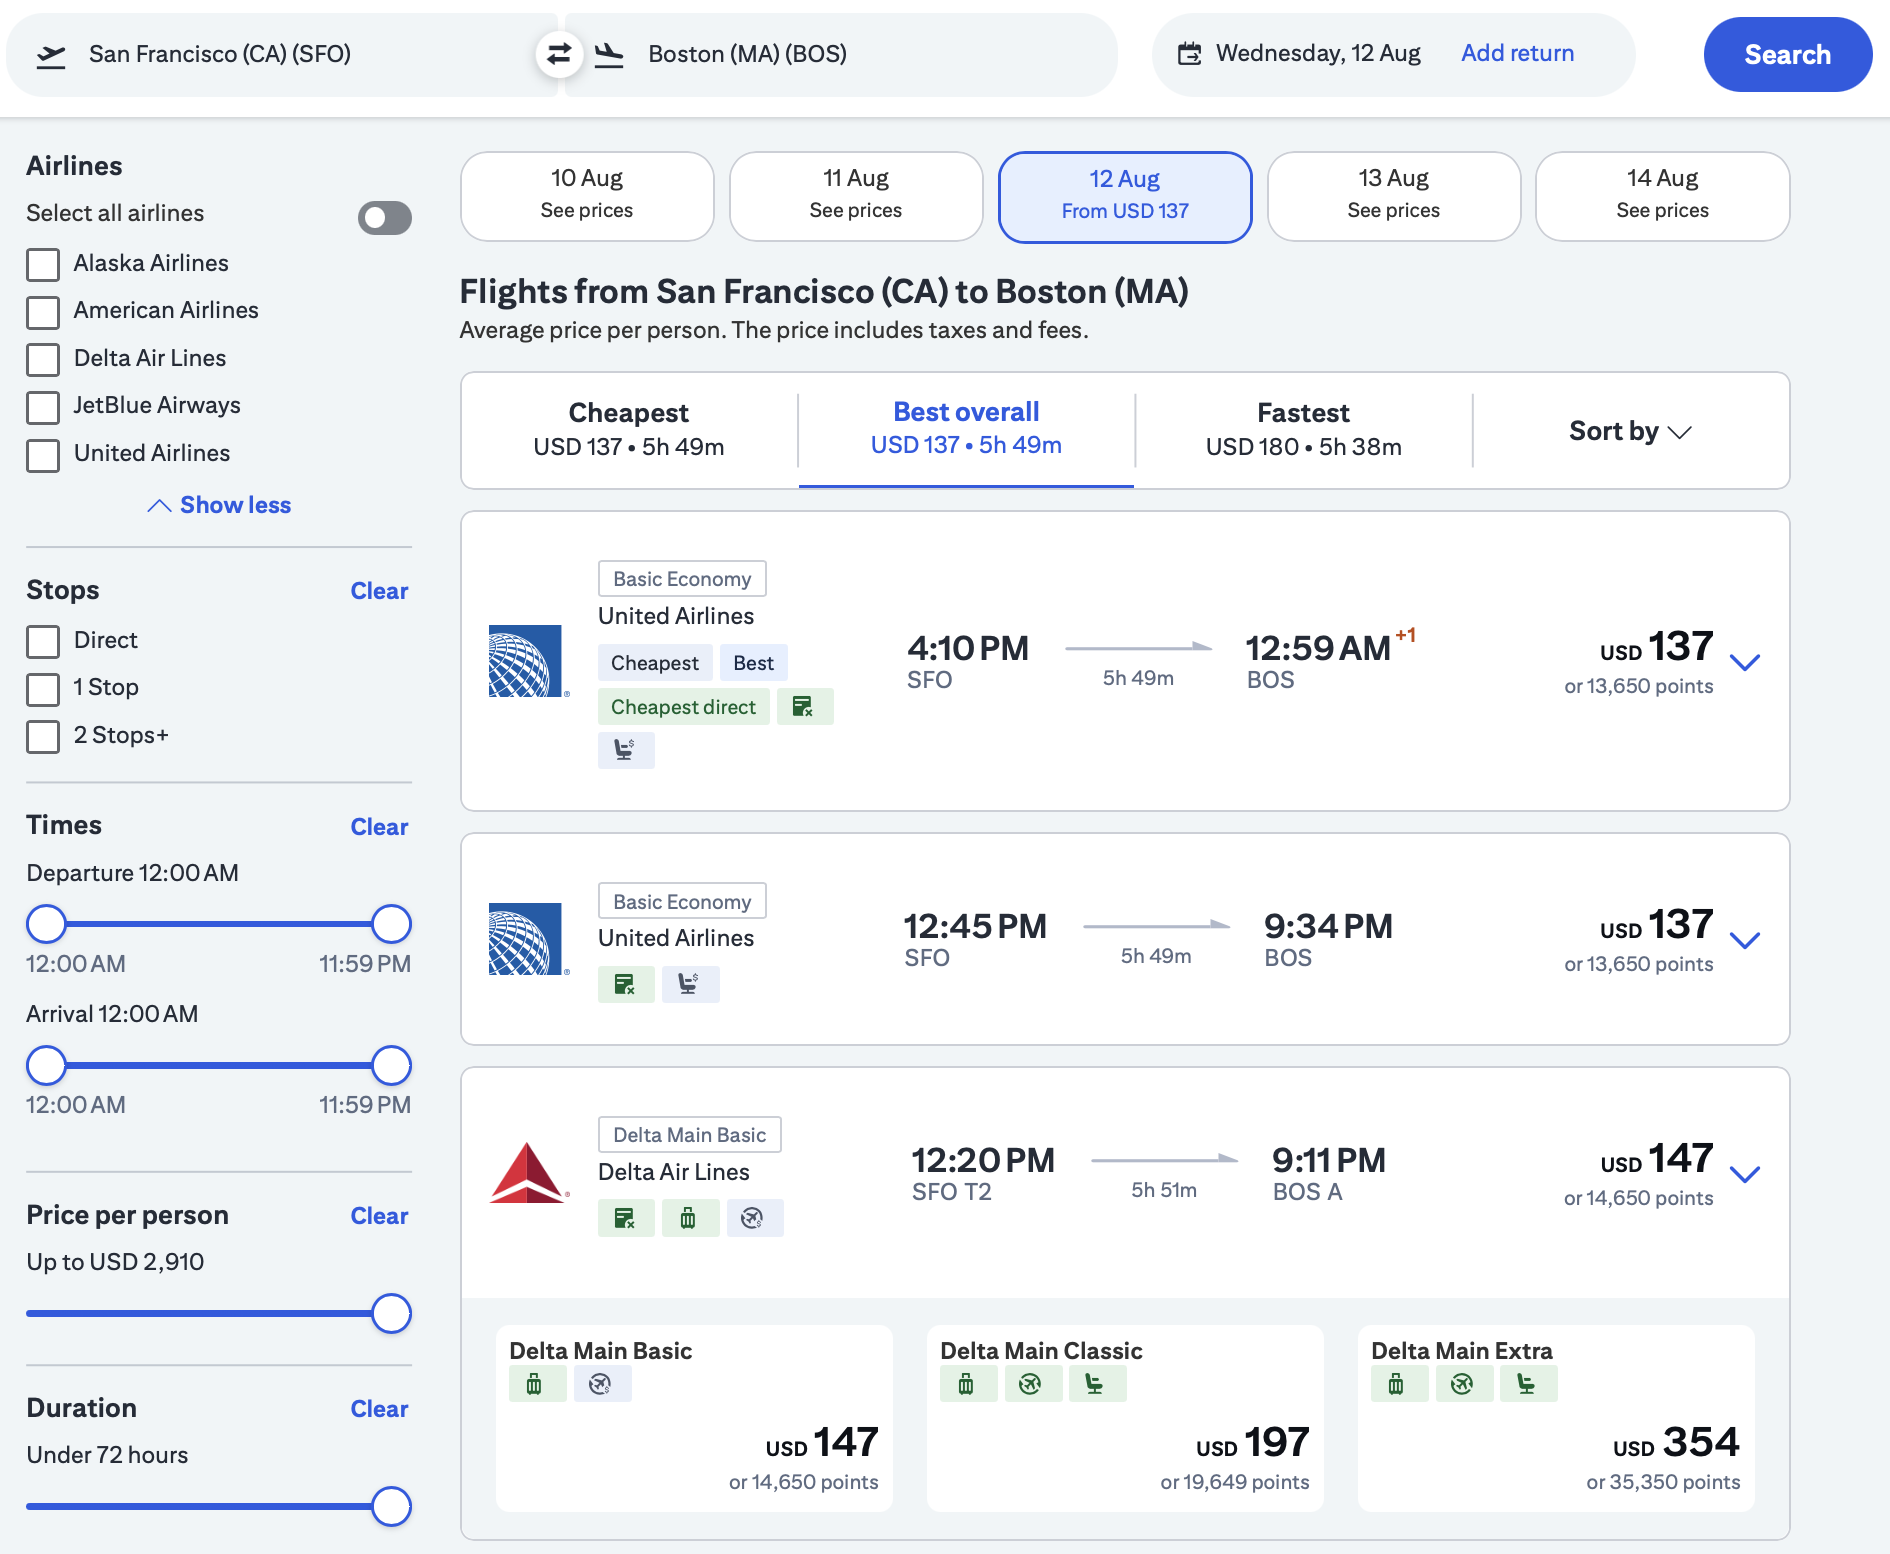Check the Direct stops checkbox
The width and height of the screenshot is (1890, 1554).
43,641
